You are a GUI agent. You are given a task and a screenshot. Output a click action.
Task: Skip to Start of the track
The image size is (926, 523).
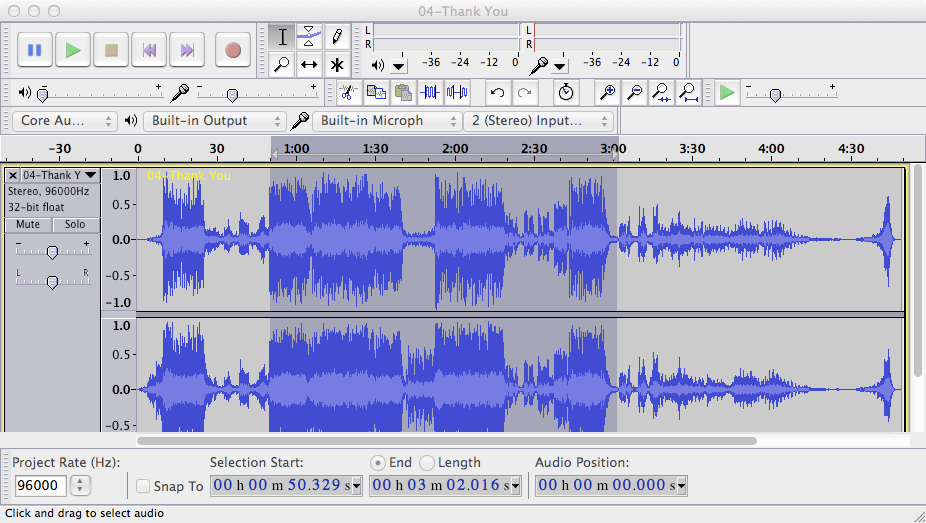click(149, 50)
